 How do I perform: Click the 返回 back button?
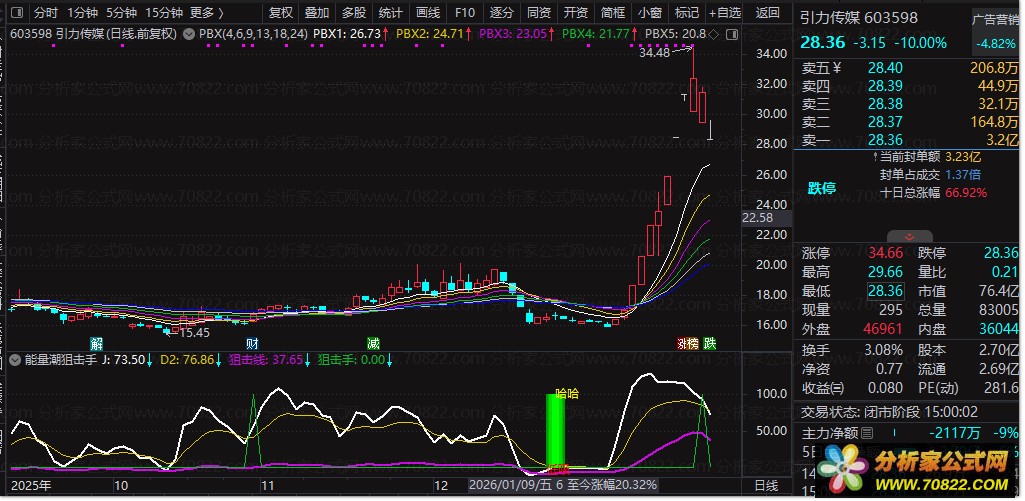point(768,13)
